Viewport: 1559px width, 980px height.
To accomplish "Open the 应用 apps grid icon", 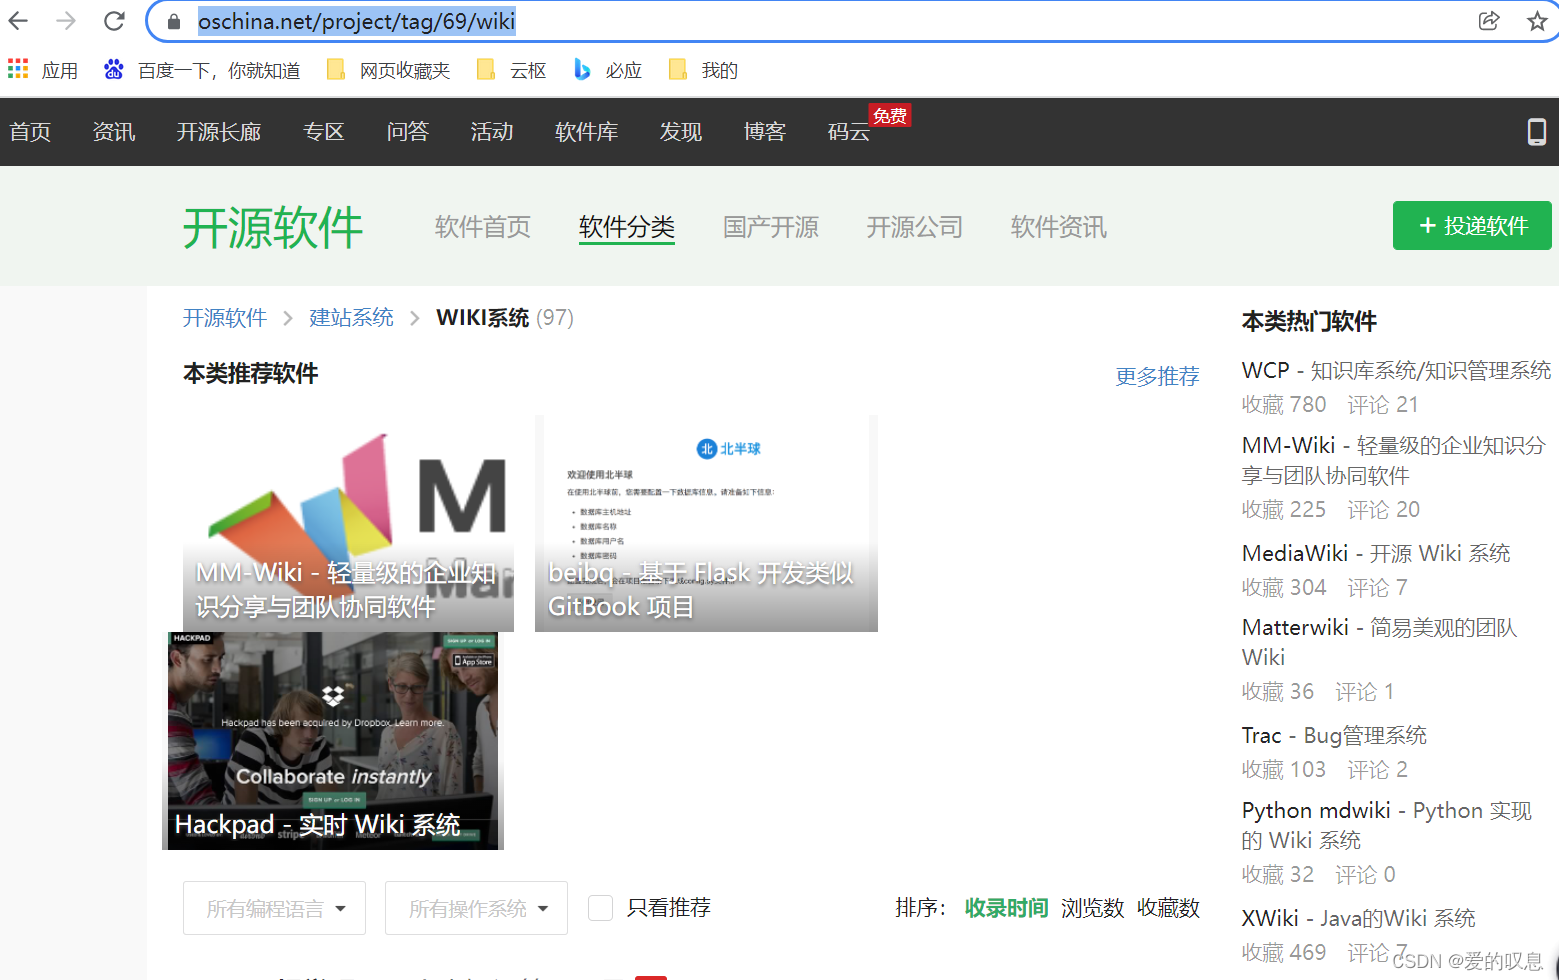I will (x=18, y=69).
